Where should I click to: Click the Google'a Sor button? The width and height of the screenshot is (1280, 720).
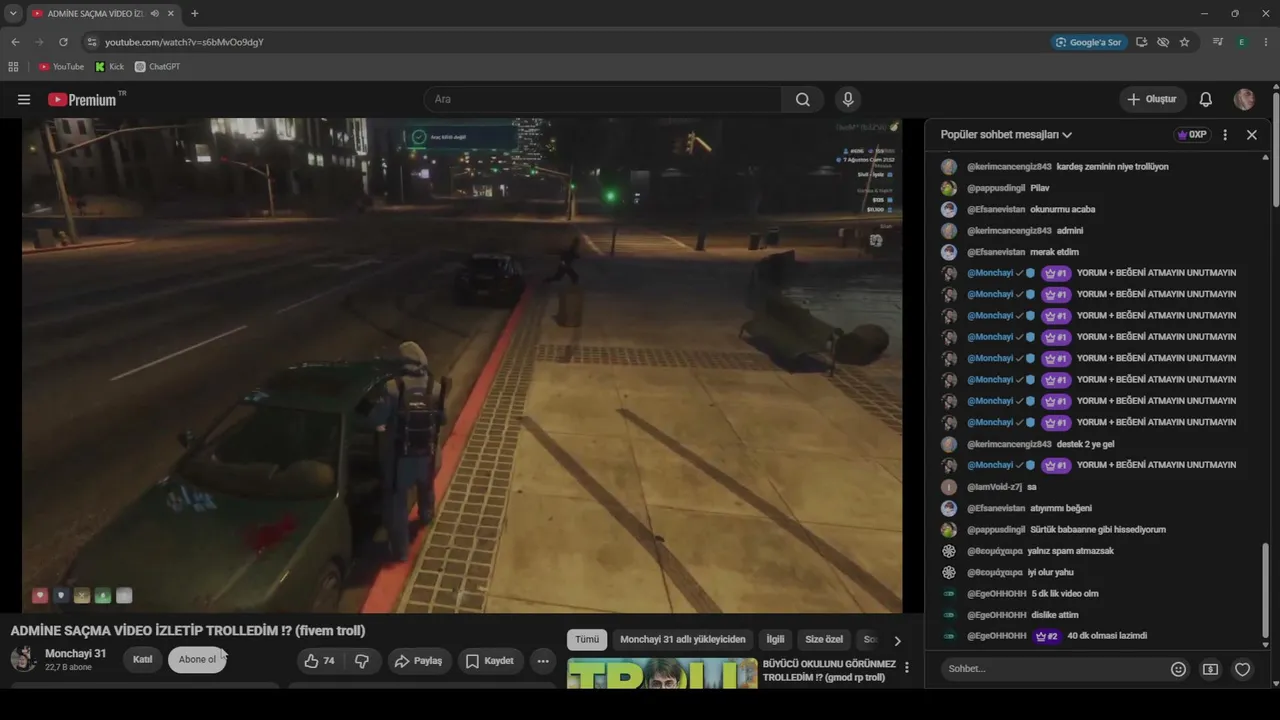(1089, 42)
